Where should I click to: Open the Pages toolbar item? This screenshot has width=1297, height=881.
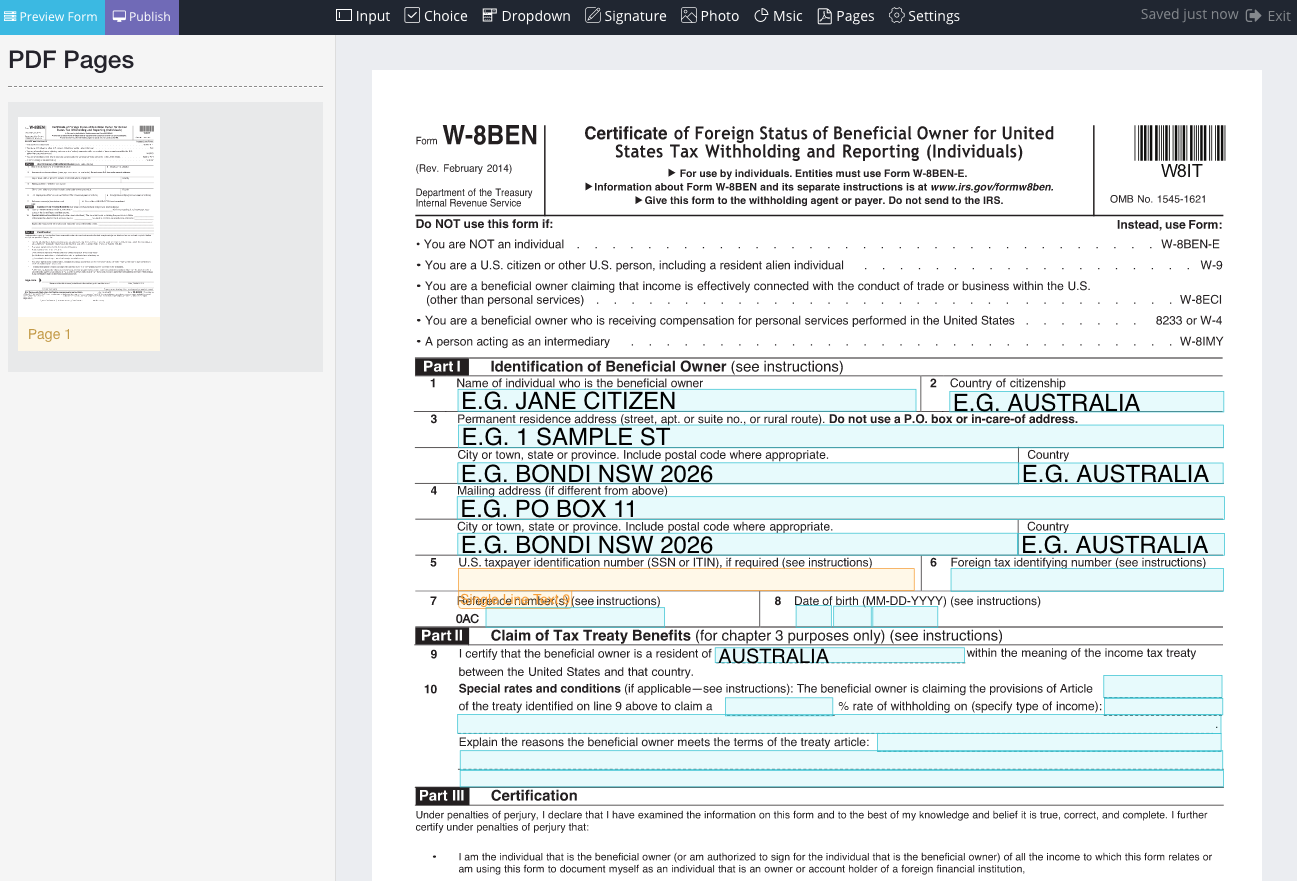[x=846, y=16]
